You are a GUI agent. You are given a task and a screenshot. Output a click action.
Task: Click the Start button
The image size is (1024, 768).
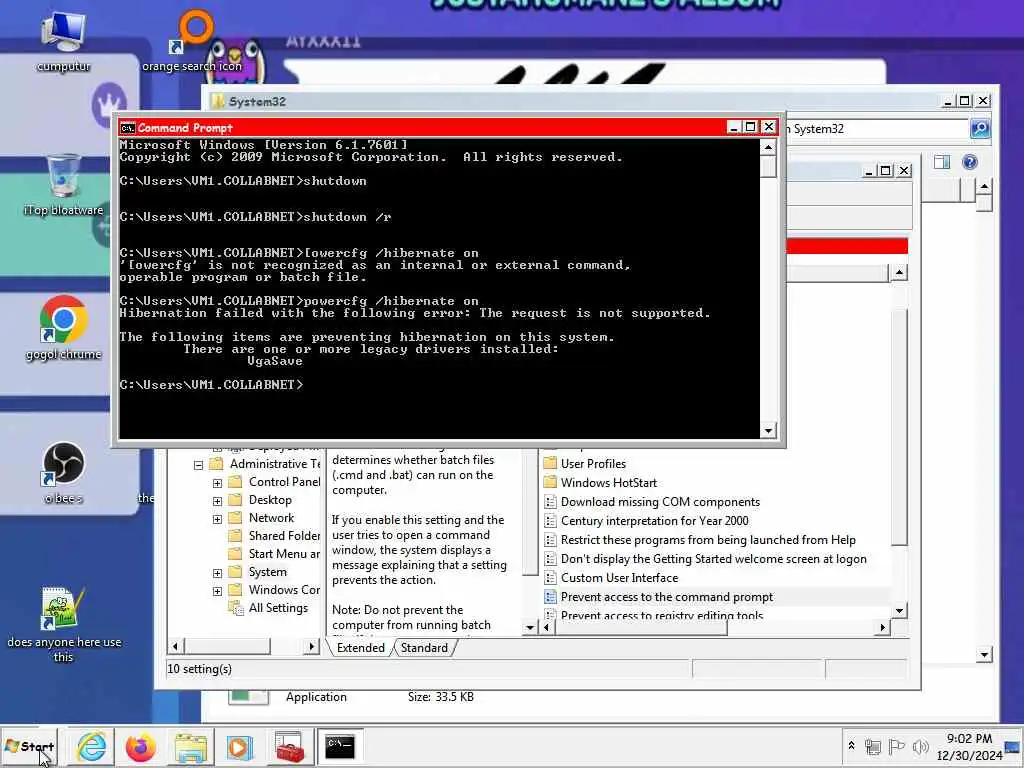[29, 746]
